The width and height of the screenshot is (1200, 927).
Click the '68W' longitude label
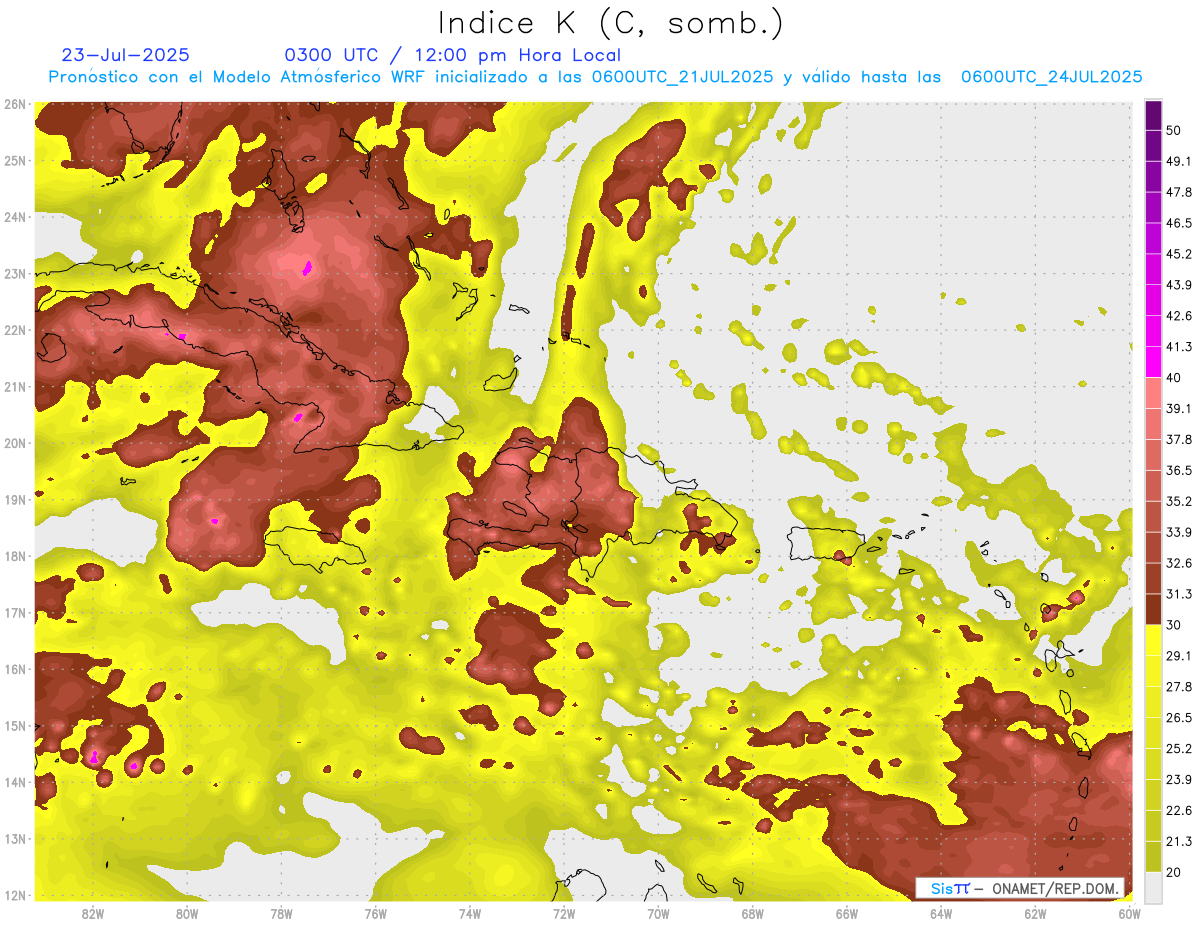[x=753, y=913]
